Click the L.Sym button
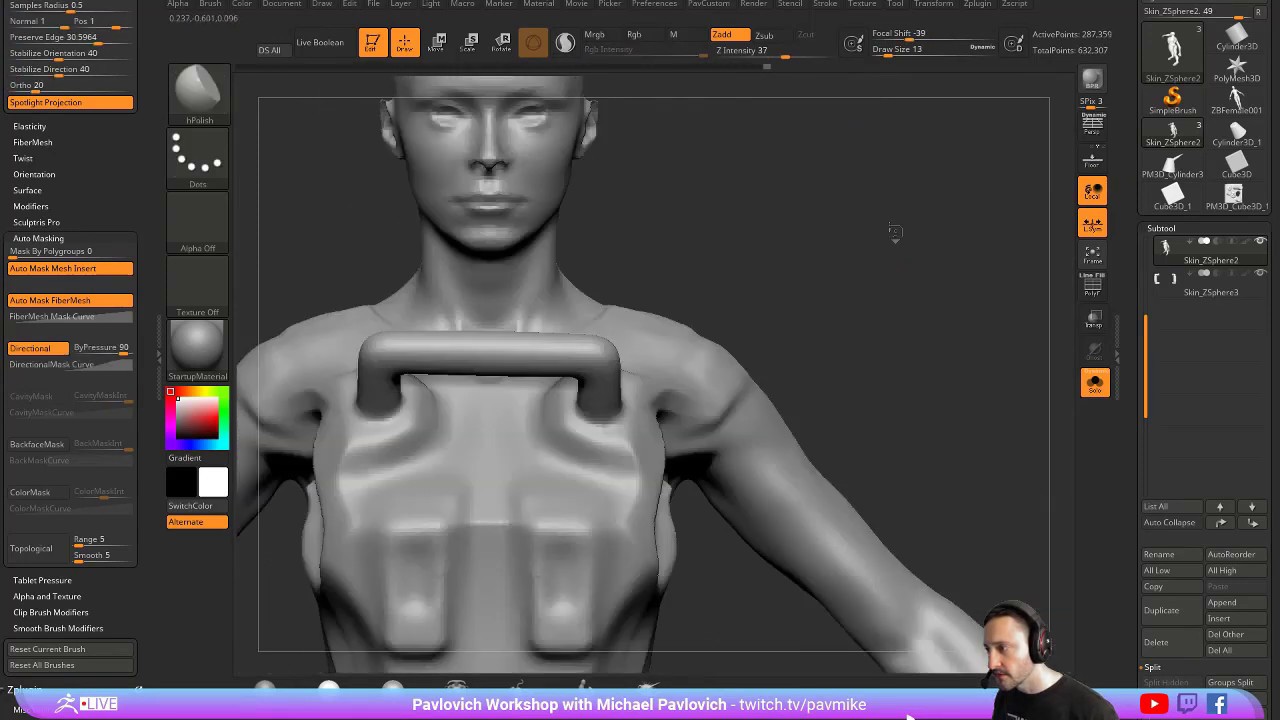The width and height of the screenshot is (1280, 720). pyautogui.click(x=1093, y=224)
